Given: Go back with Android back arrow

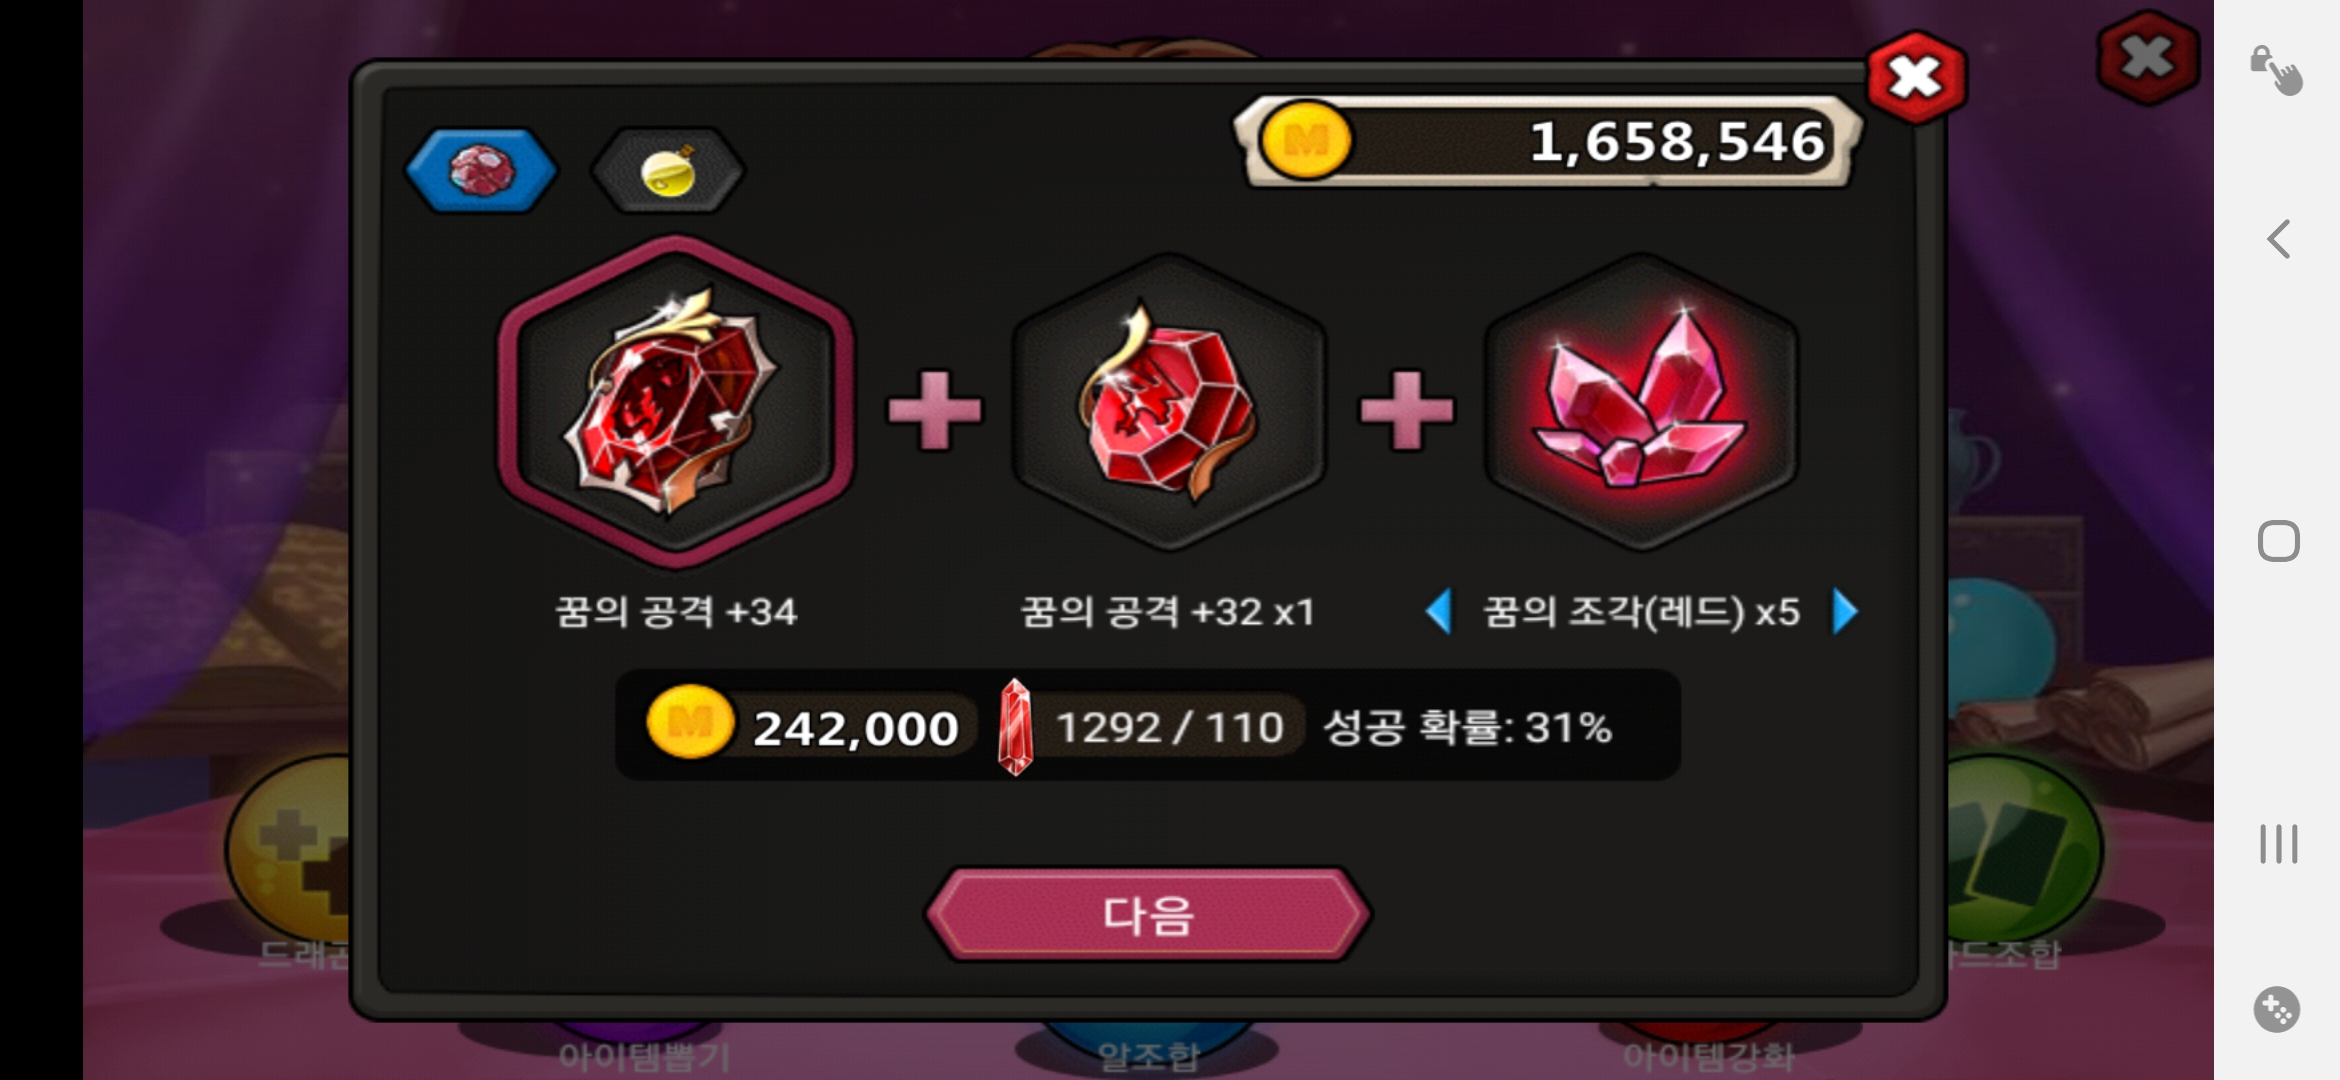Looking at the screenshot, I should coord(2279,239).
